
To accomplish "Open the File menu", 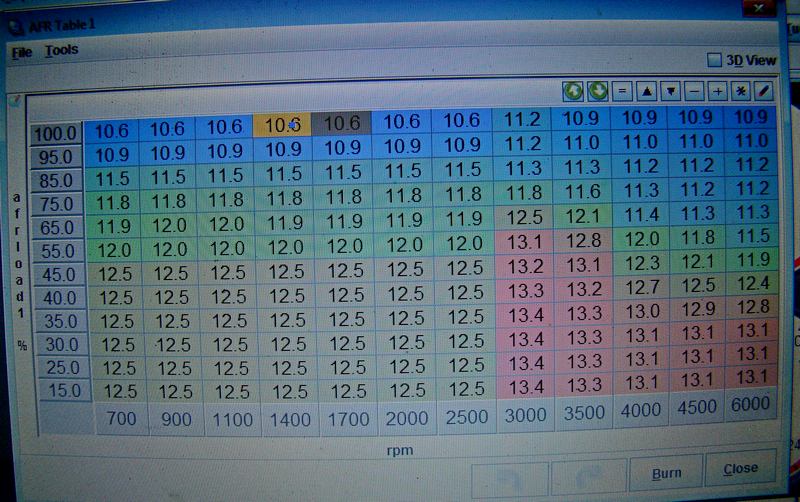I will (x=22, y=51).
